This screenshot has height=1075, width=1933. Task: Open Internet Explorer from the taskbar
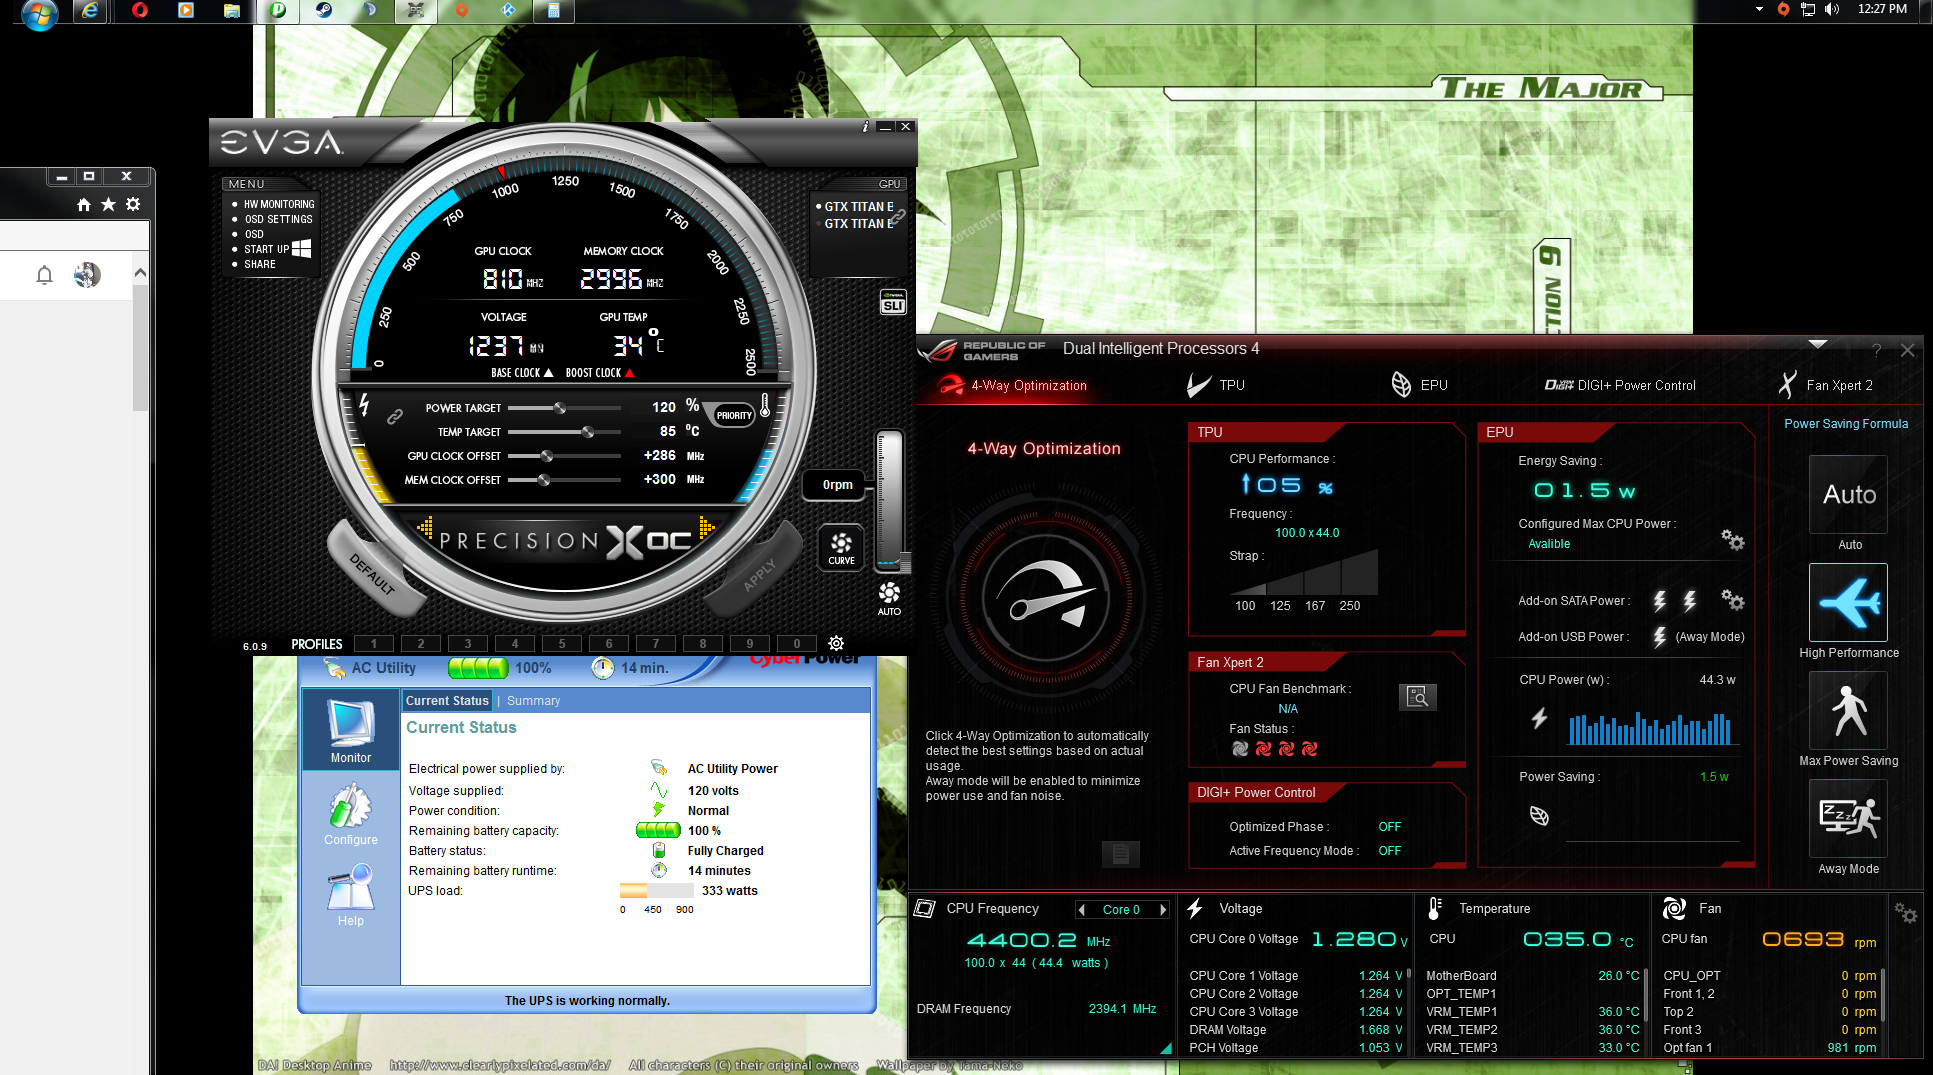point(90,10)
